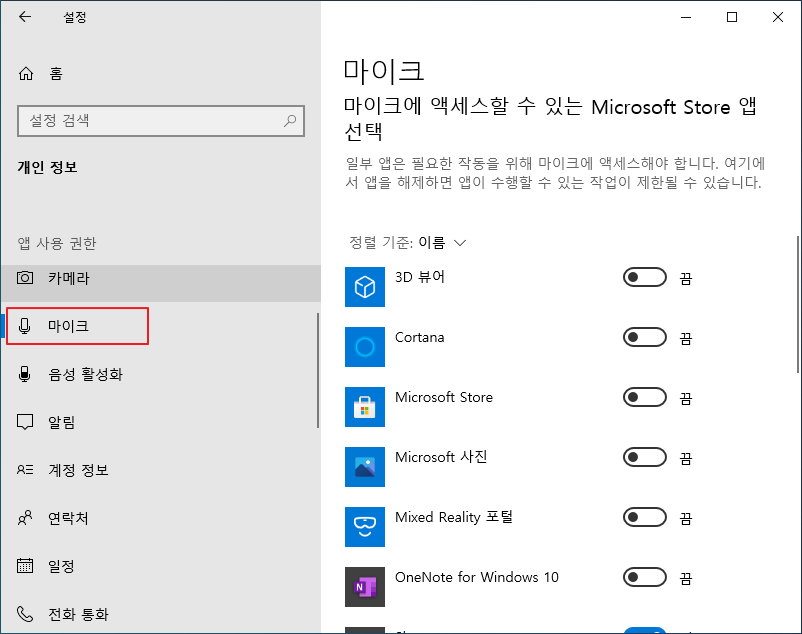
Task: Click the Home house icon
Action: tap(26, 74)
